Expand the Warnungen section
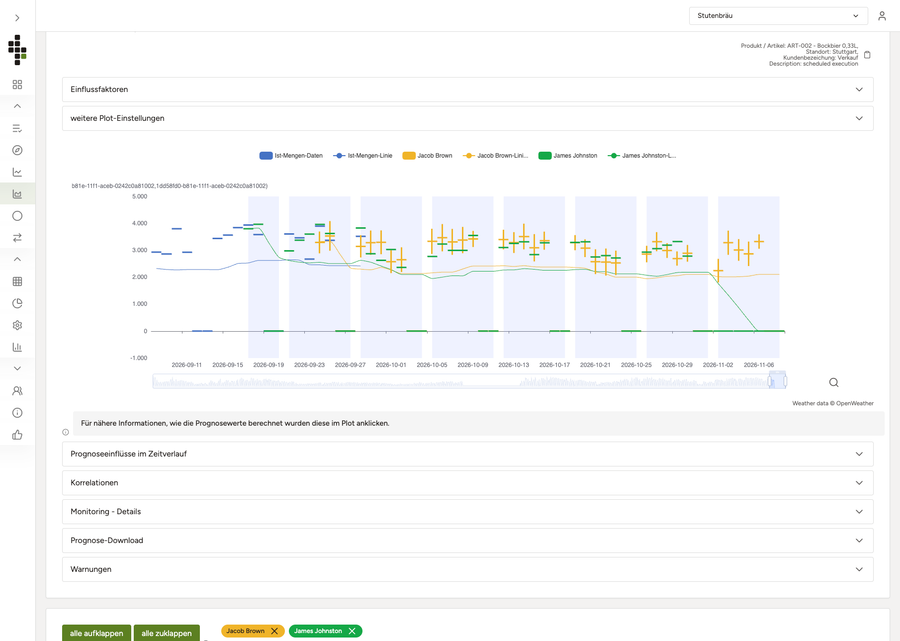The image size is (900, 641). click(x=467, y=569)
